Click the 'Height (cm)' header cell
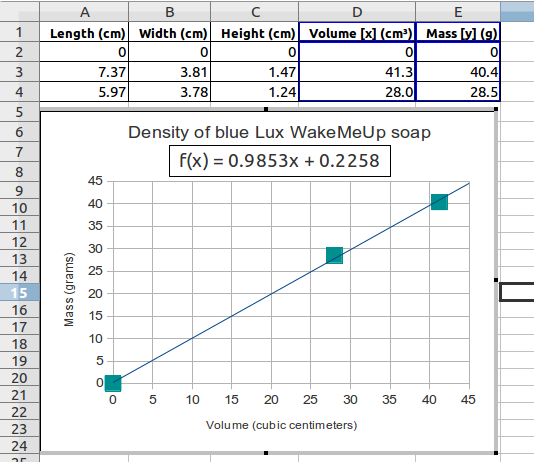The height and width of the screenshot is (462, 534). [x=255, y=32]
